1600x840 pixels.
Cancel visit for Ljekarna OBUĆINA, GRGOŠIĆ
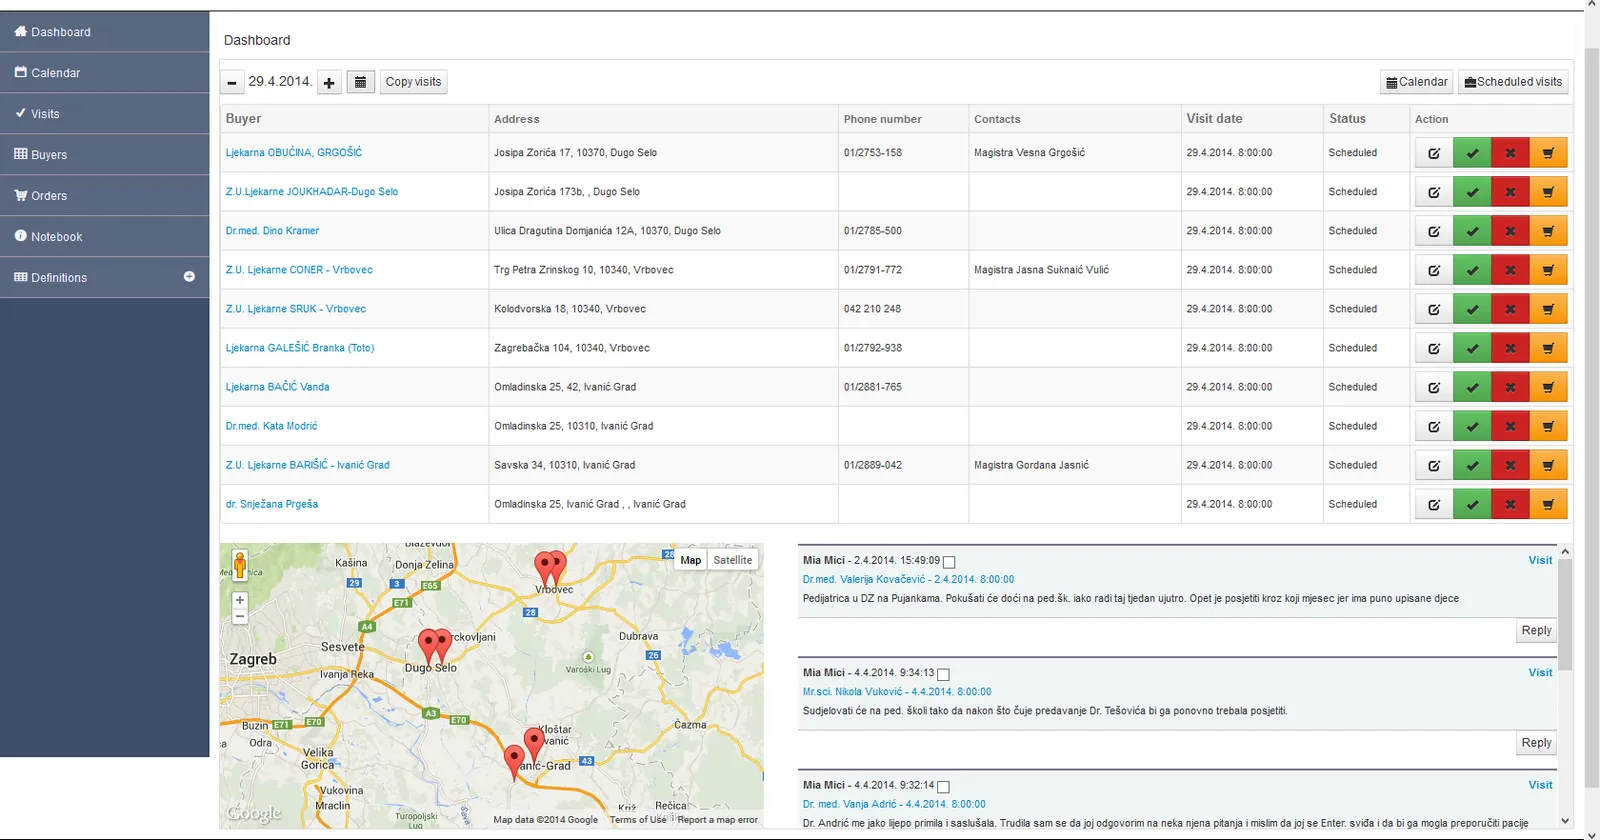1510,153
